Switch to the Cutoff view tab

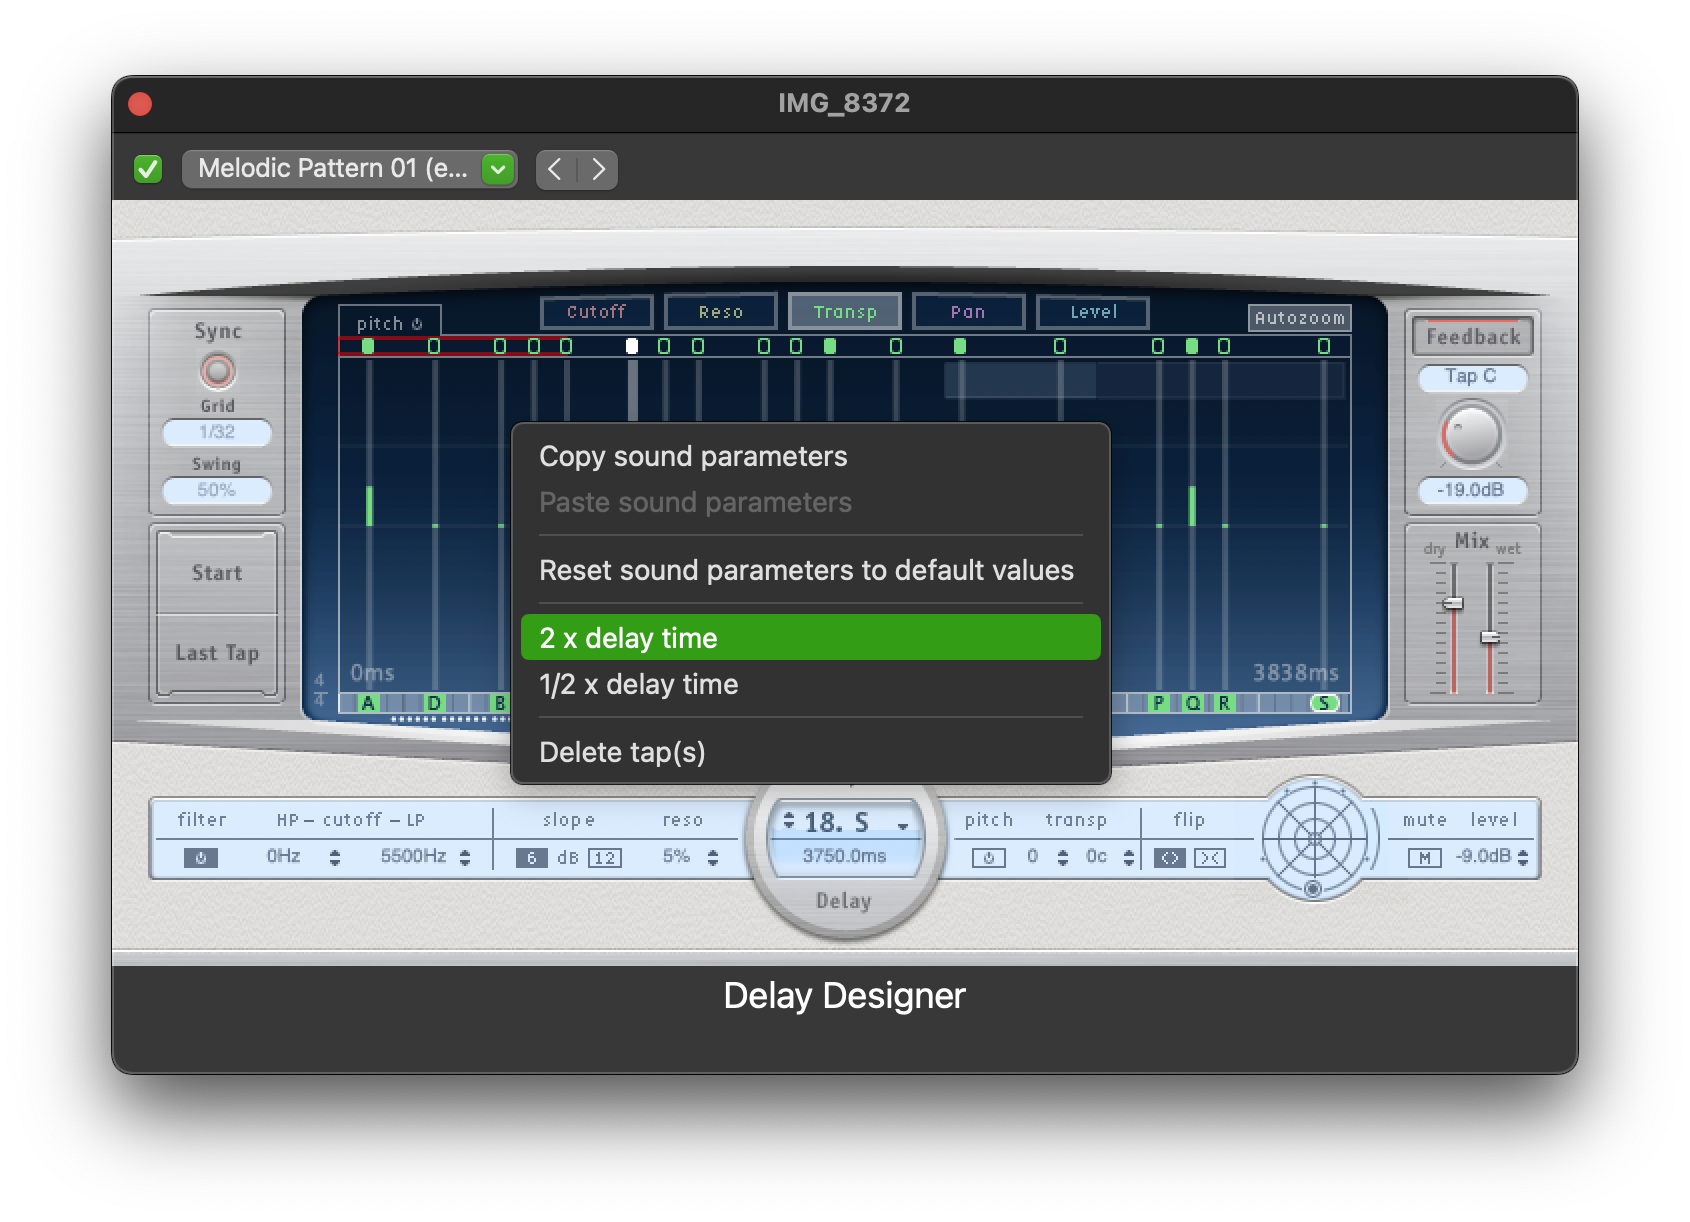pyautogui.click(x=597, y=312)
